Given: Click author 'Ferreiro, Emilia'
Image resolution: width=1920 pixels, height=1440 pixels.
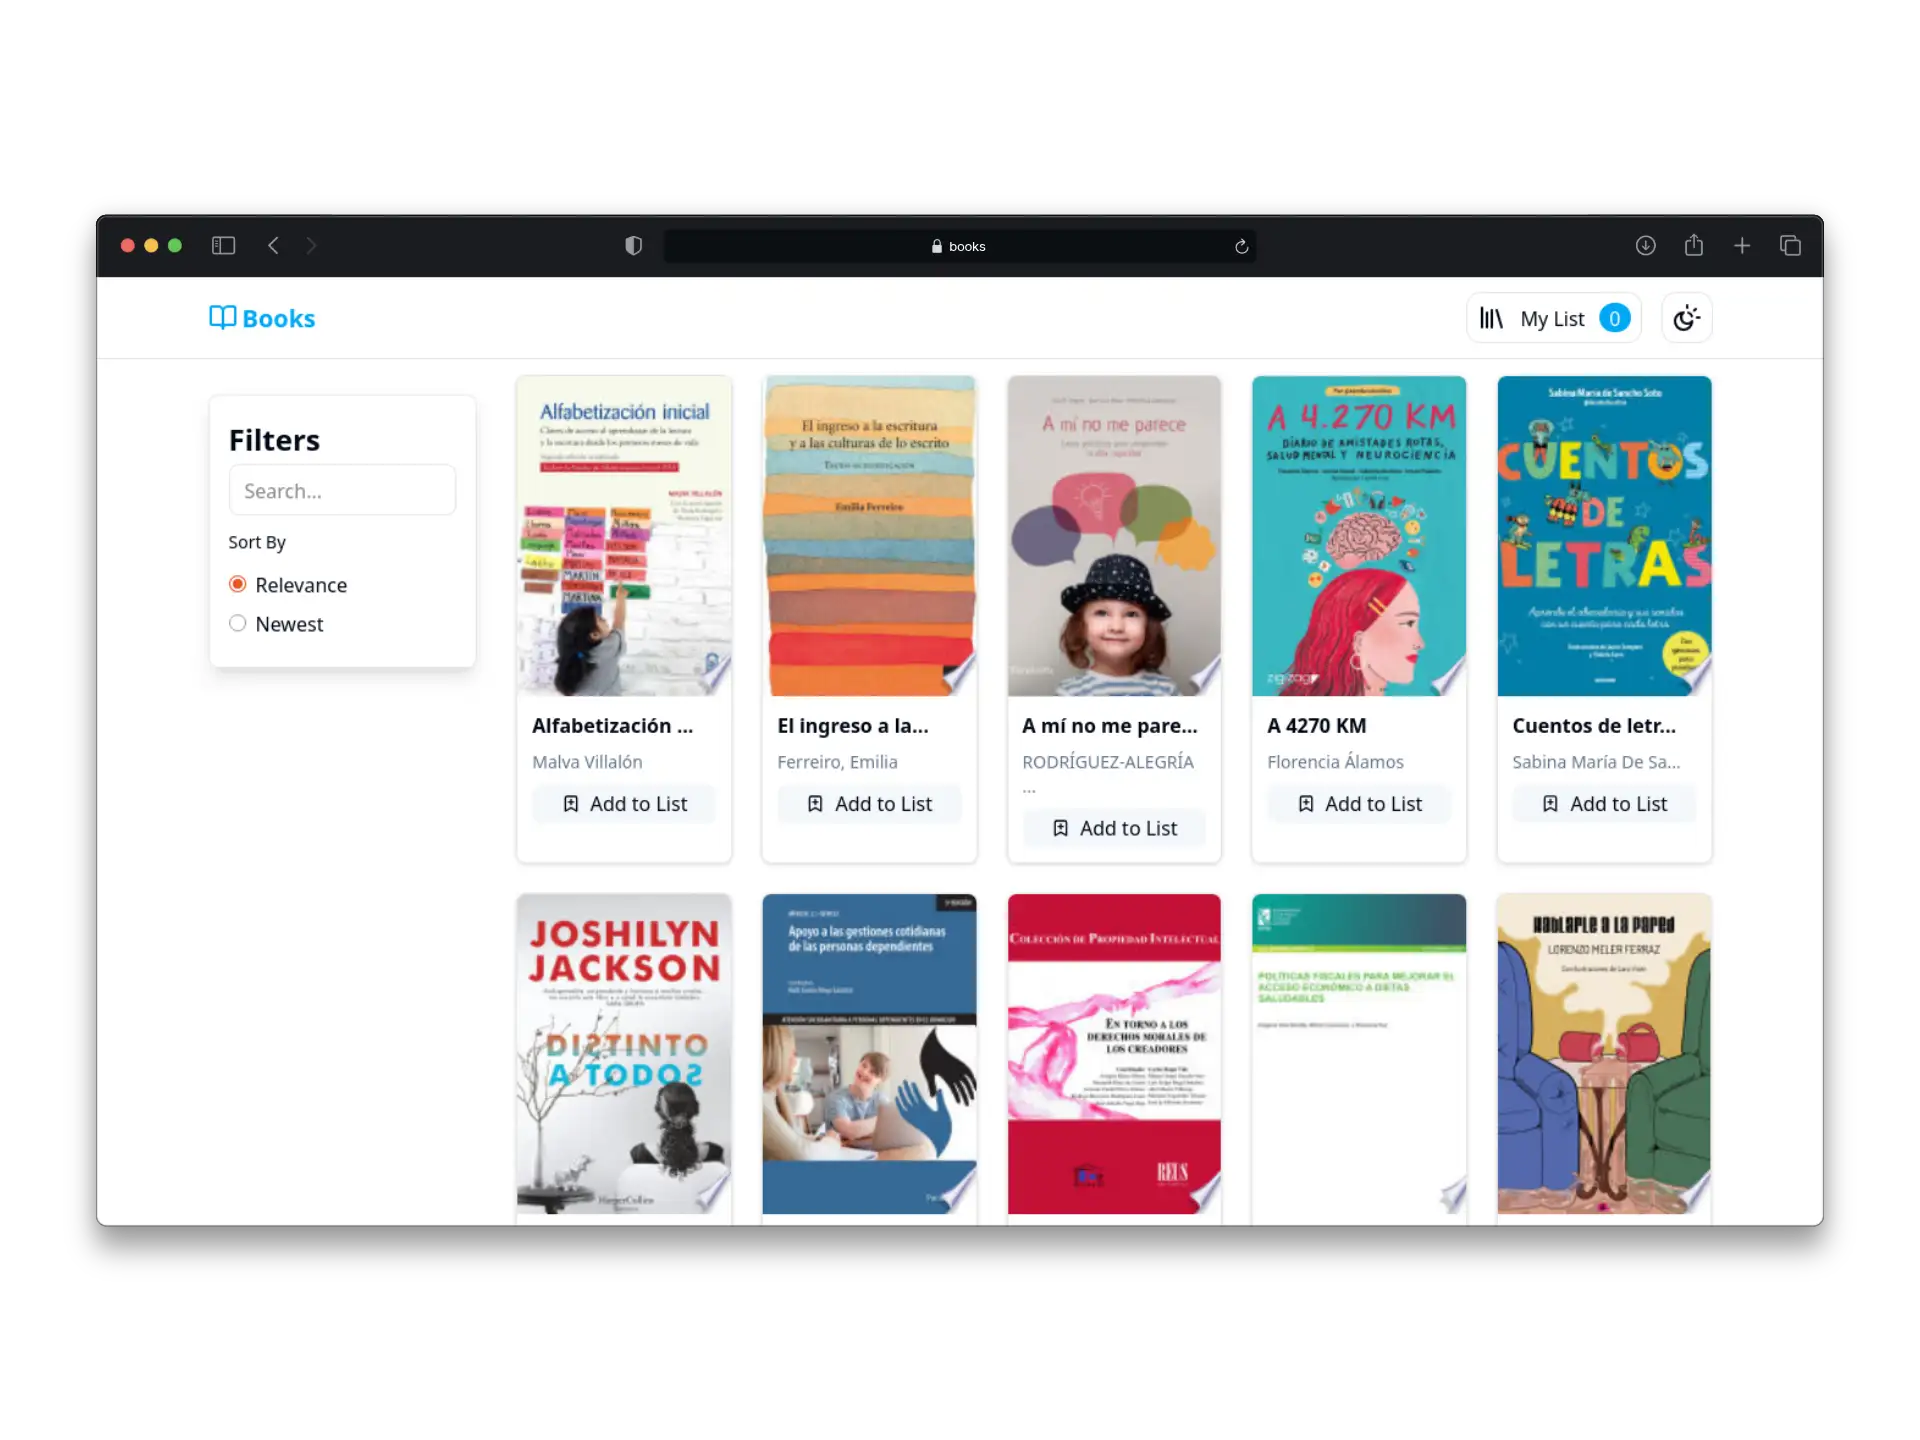Looking at the screenshot, I should point(837,762).
